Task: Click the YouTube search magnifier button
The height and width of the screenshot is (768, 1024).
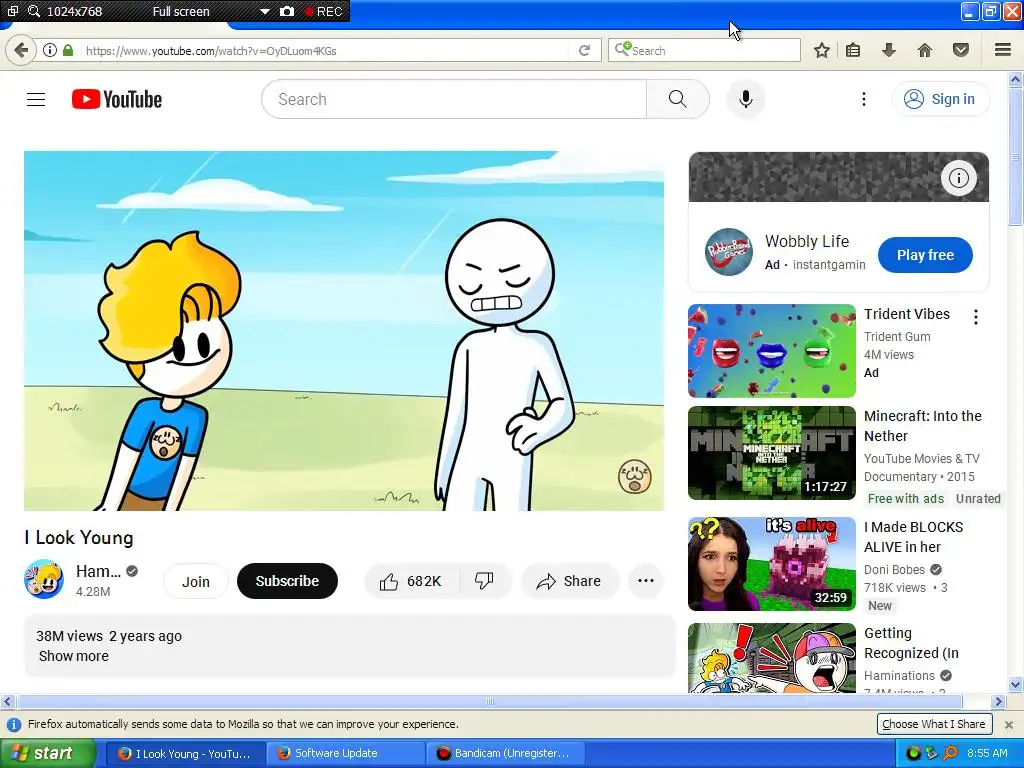Action: tap(677, 99)
